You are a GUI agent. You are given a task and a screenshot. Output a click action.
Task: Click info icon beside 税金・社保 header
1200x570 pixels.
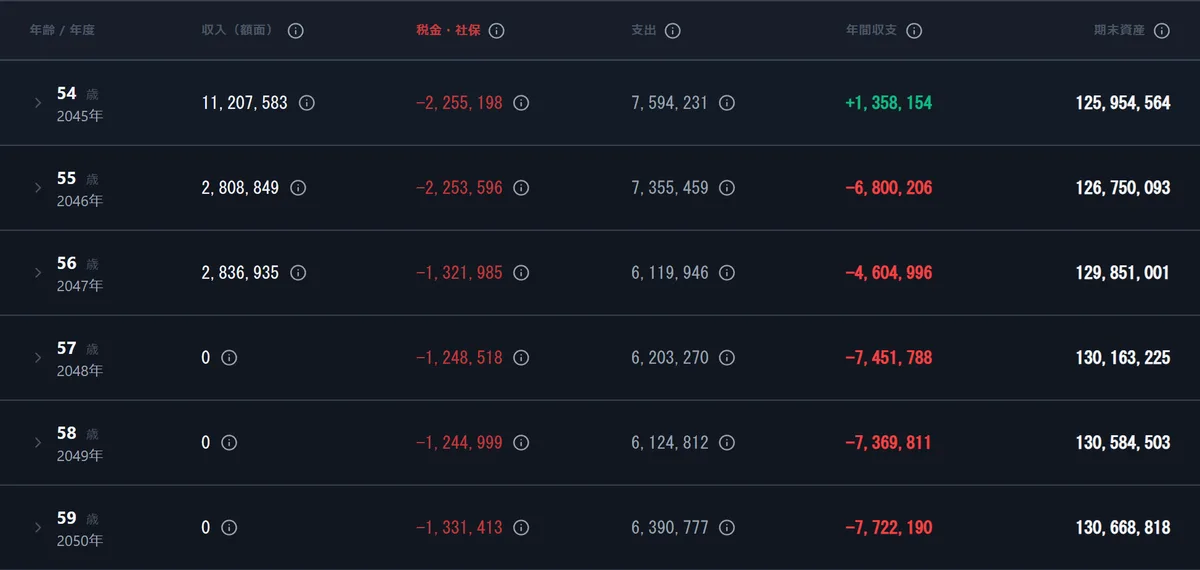point(497,31)
